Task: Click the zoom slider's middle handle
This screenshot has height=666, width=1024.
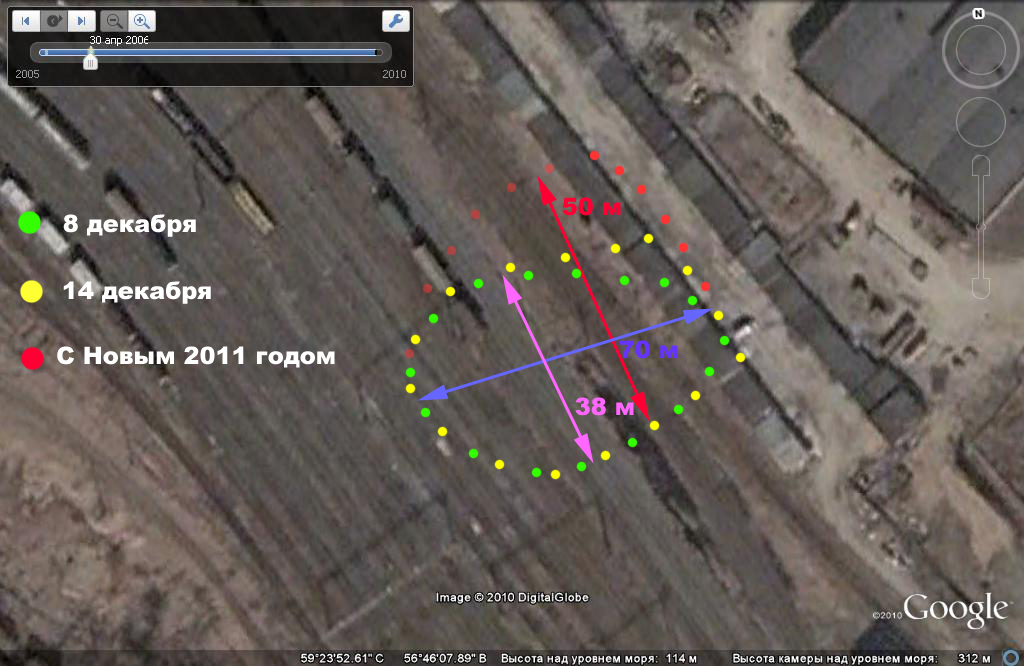Action: [981, 227]
